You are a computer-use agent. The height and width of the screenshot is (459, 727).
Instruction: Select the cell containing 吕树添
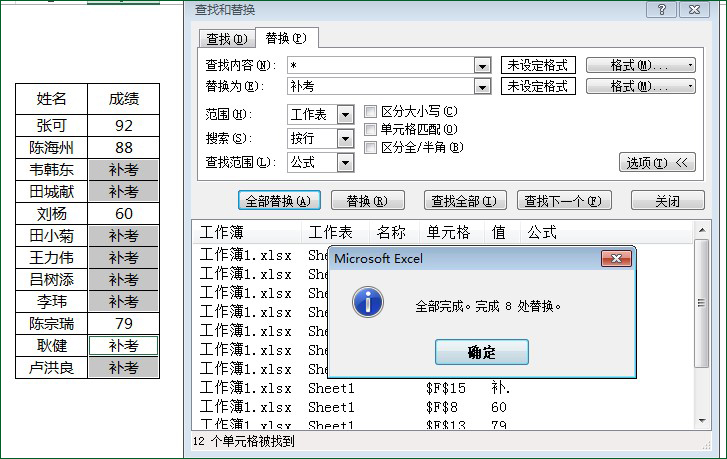(51, 280)
